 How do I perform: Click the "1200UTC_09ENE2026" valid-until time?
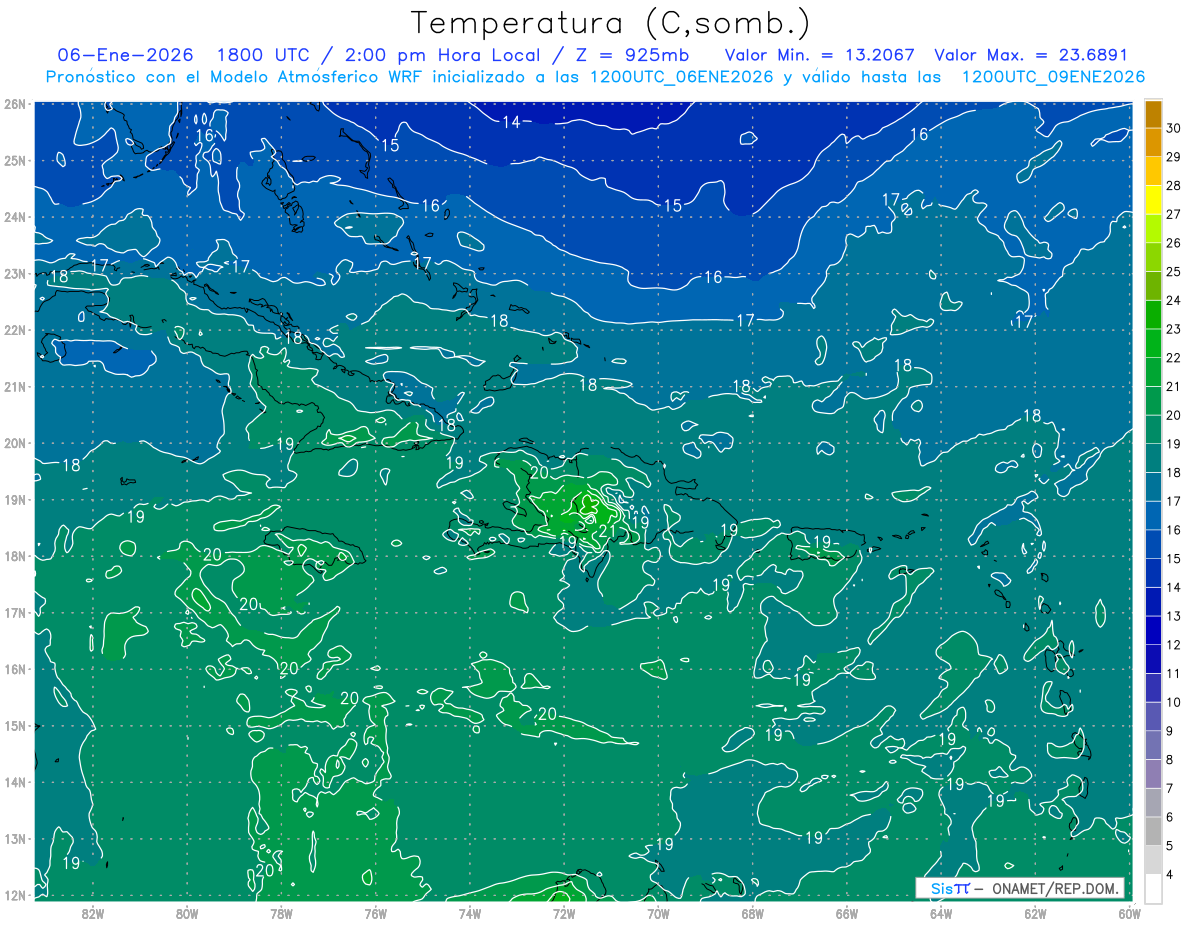[1053, 77]
